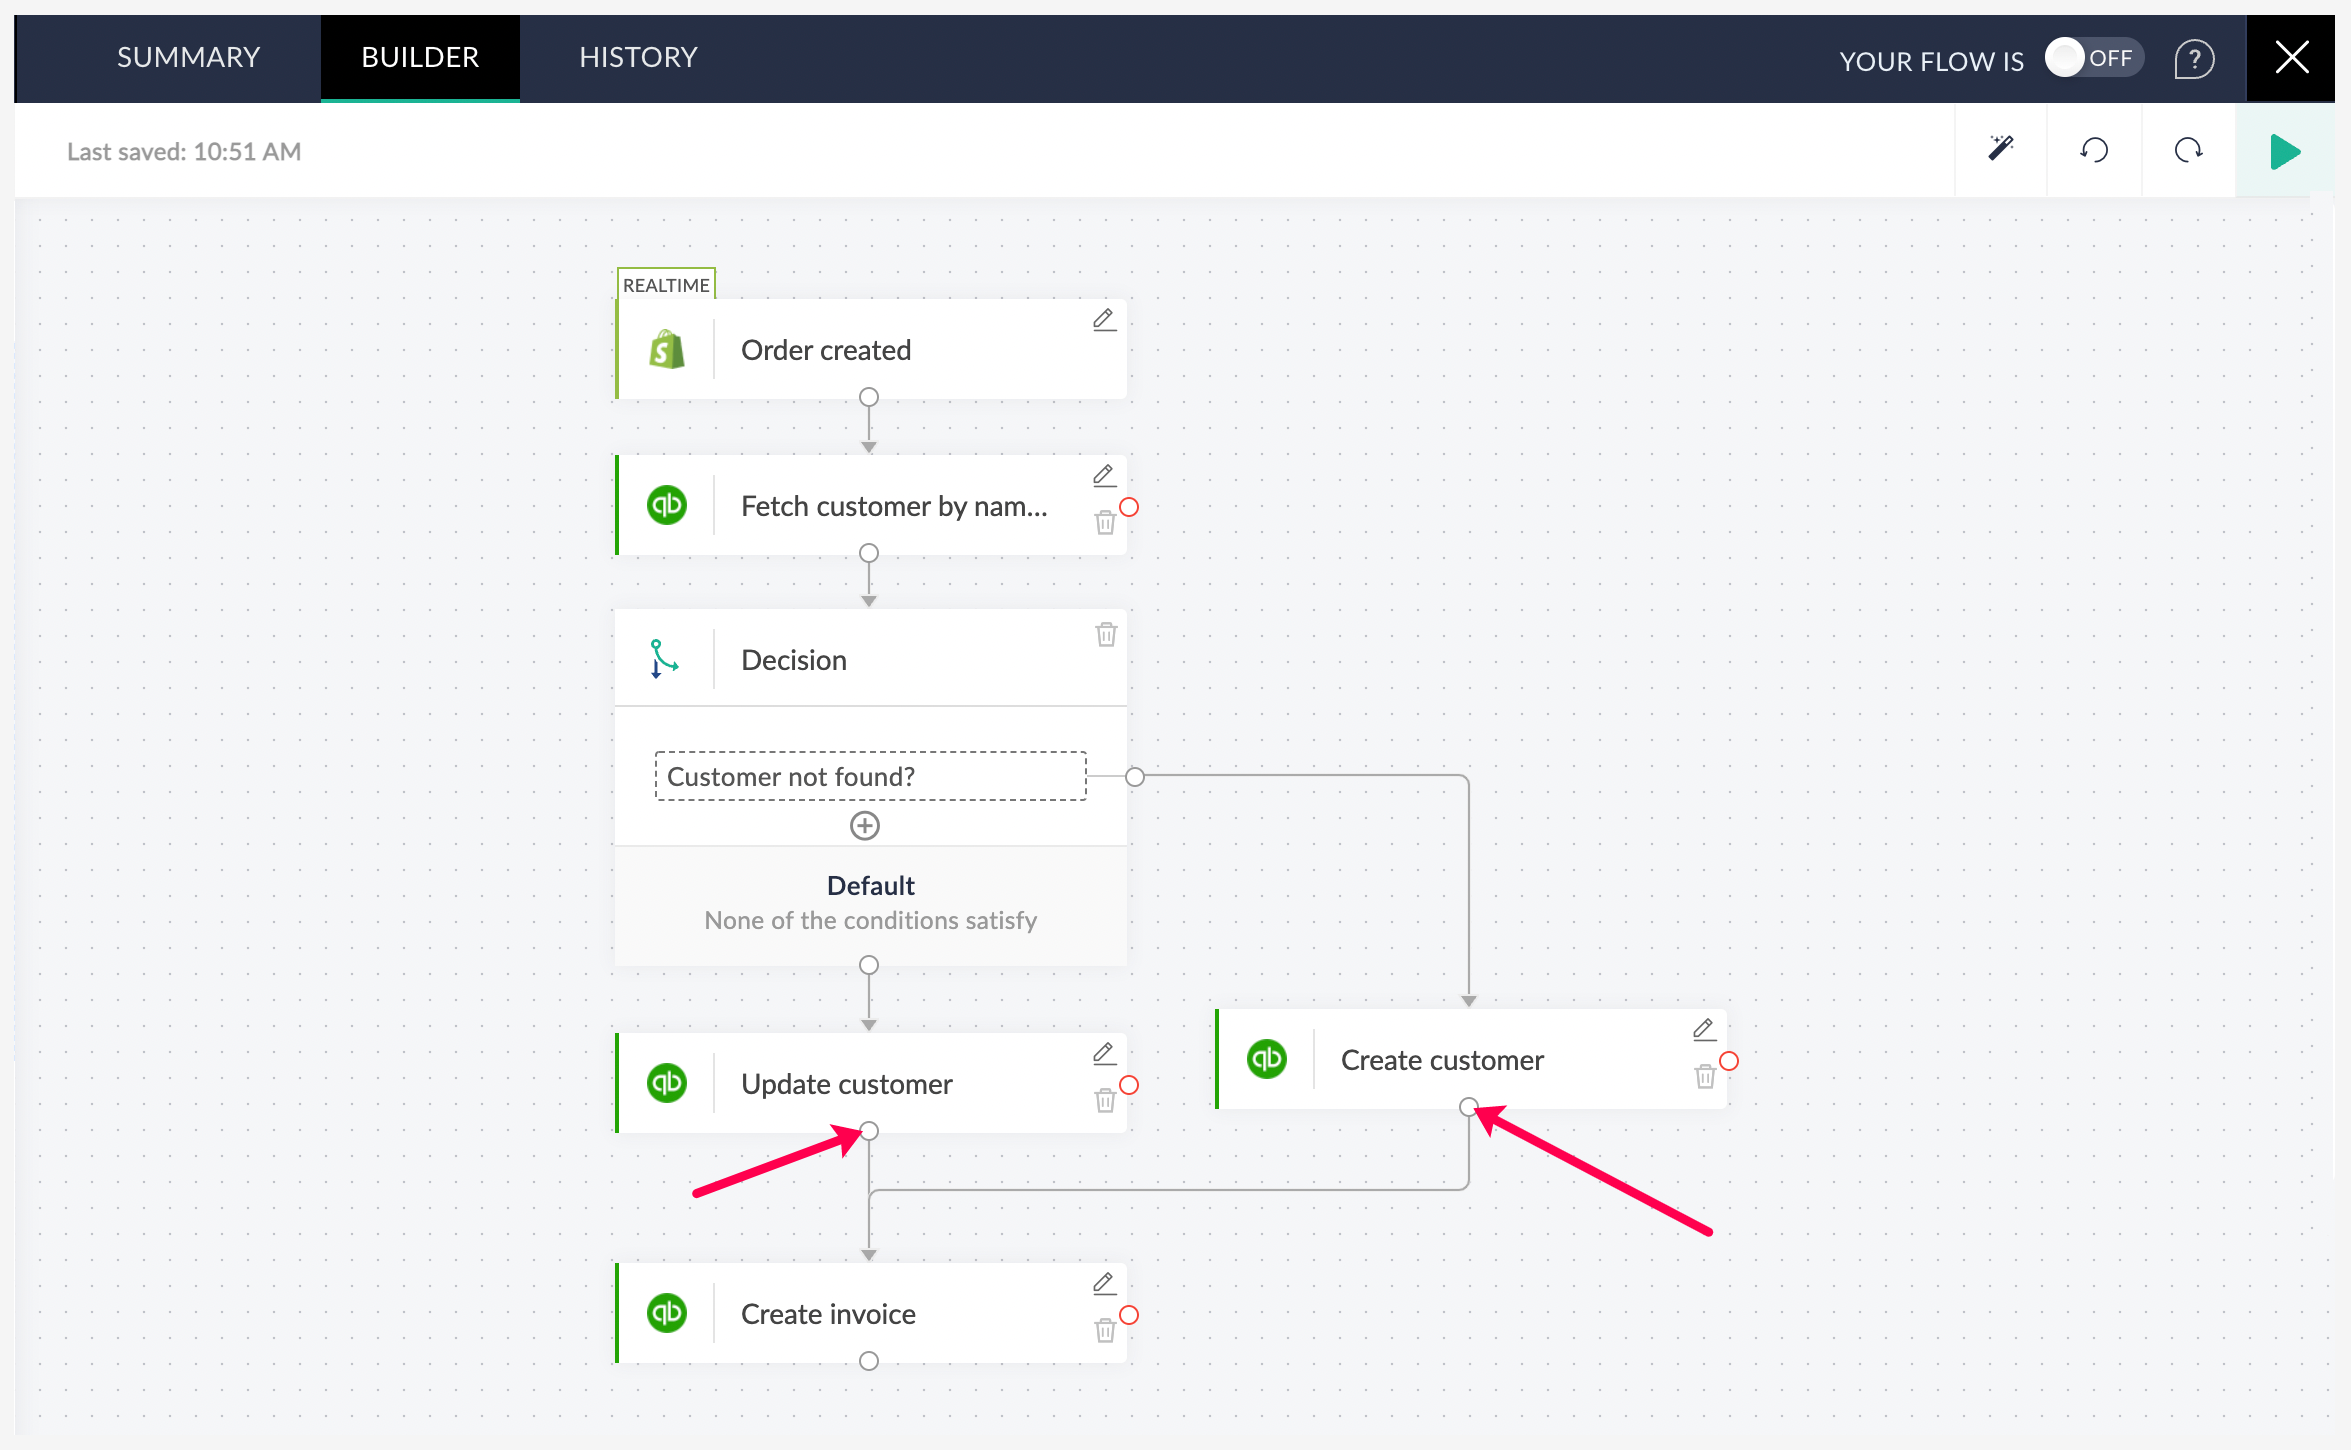2351x1450 pixels.
Task: Click the redo arrow icon
Action: click(x=2188, y=150)
